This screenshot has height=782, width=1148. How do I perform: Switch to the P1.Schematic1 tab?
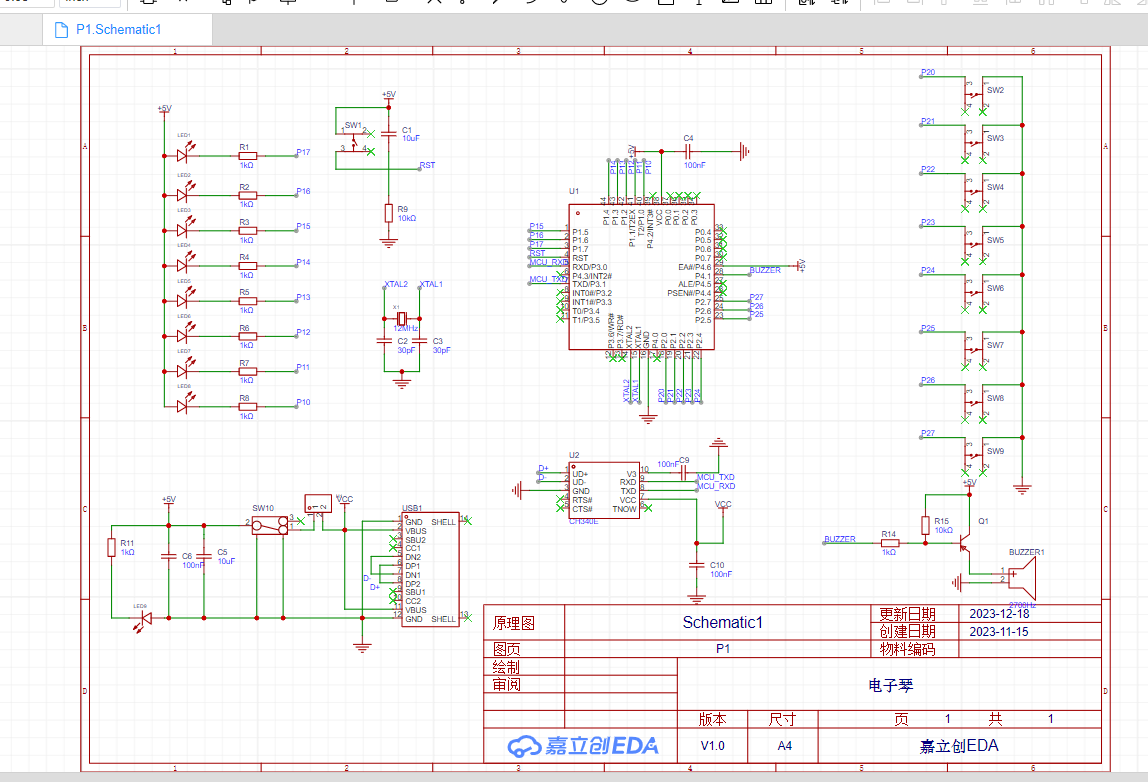(x=127, y=30)
